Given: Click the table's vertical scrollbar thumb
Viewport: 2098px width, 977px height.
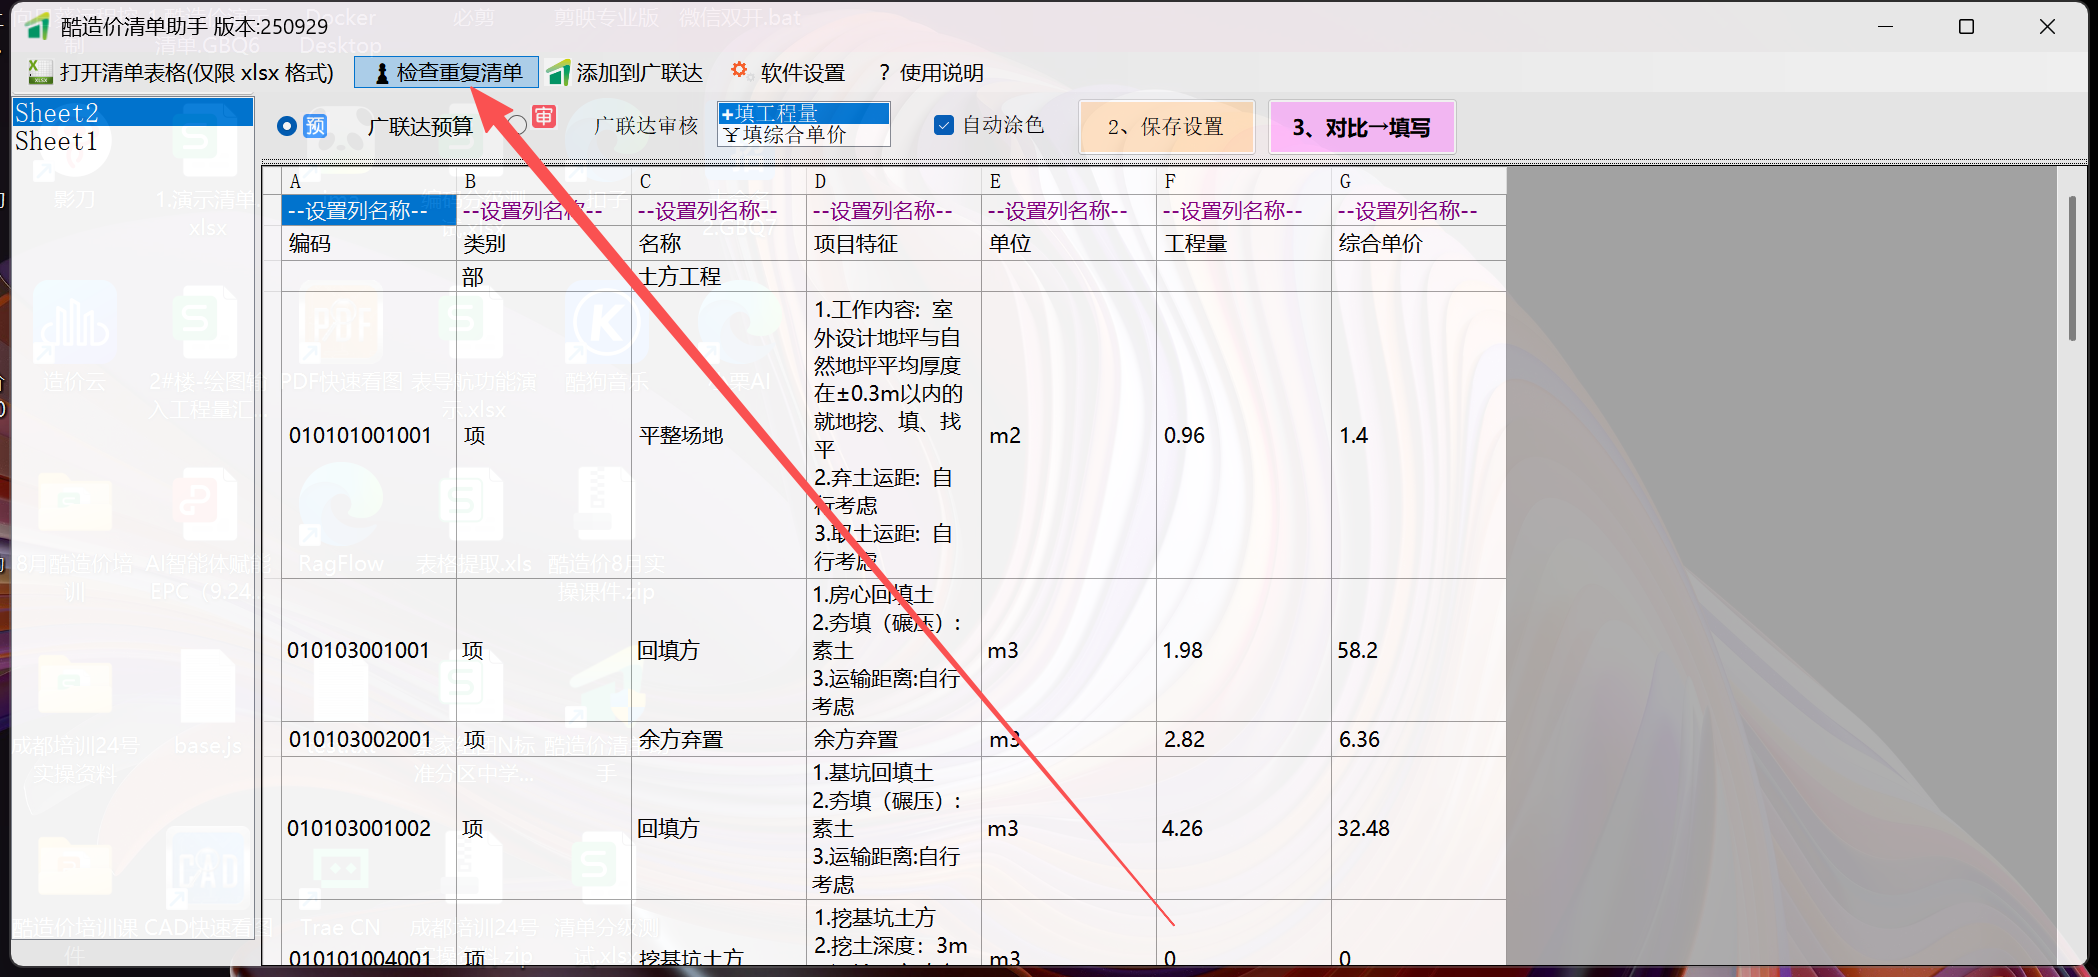Looking at the screenshot, I should point(2072,268).
